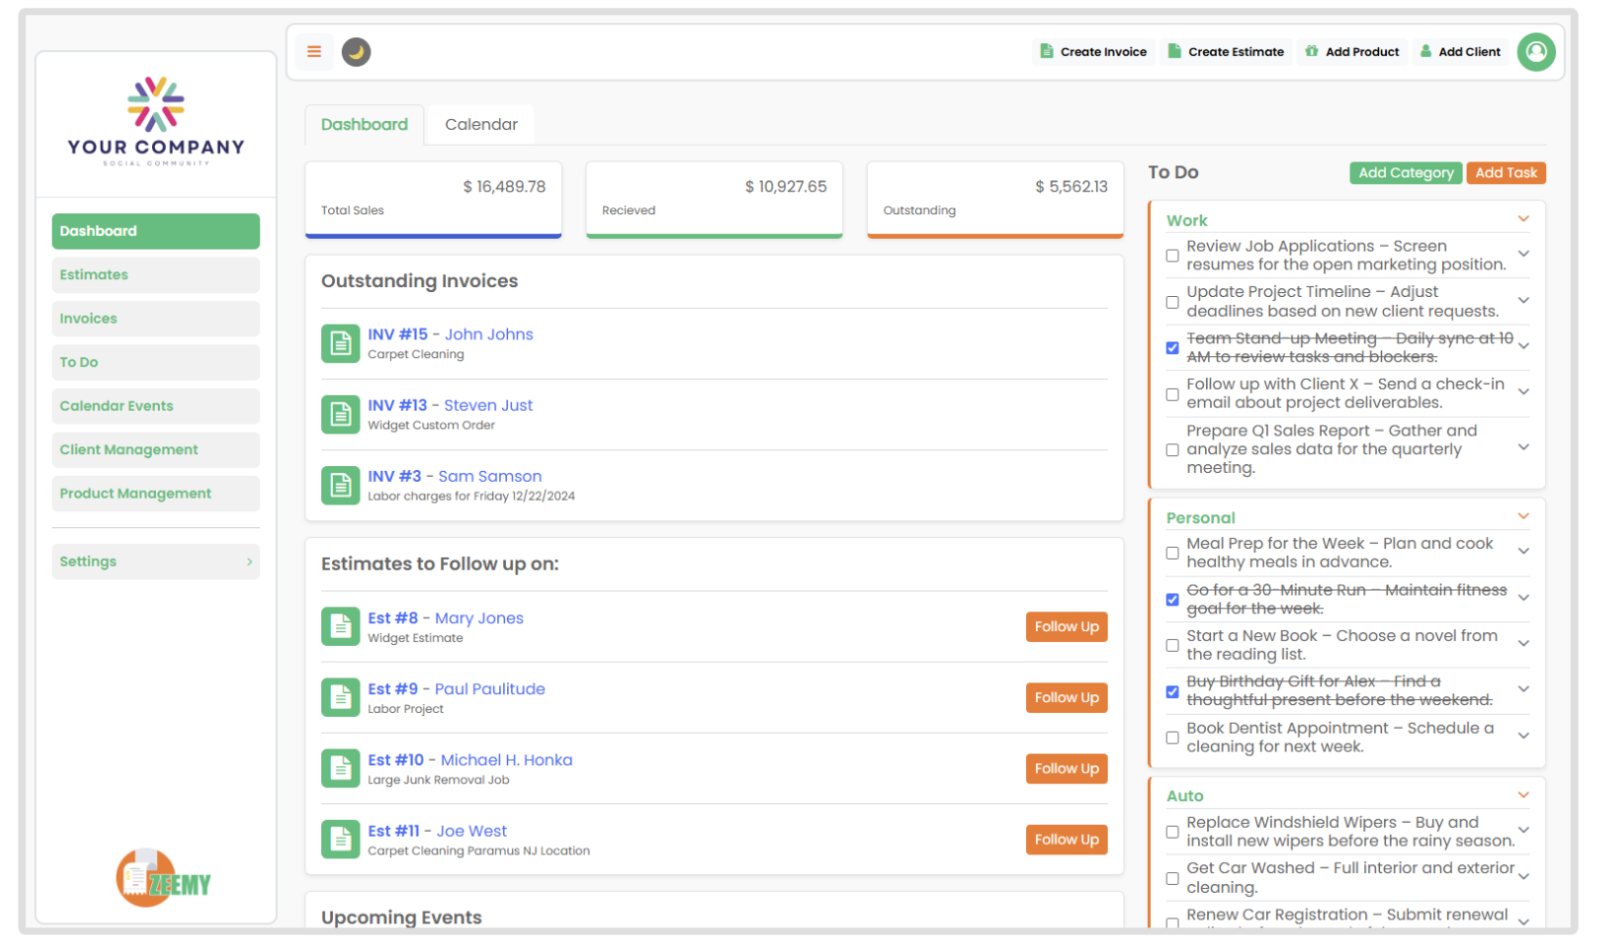Click the estimate icon next to Est #8
This screenshot has width=1600, height=945.
pyautogui.click(x=340, y=626)
